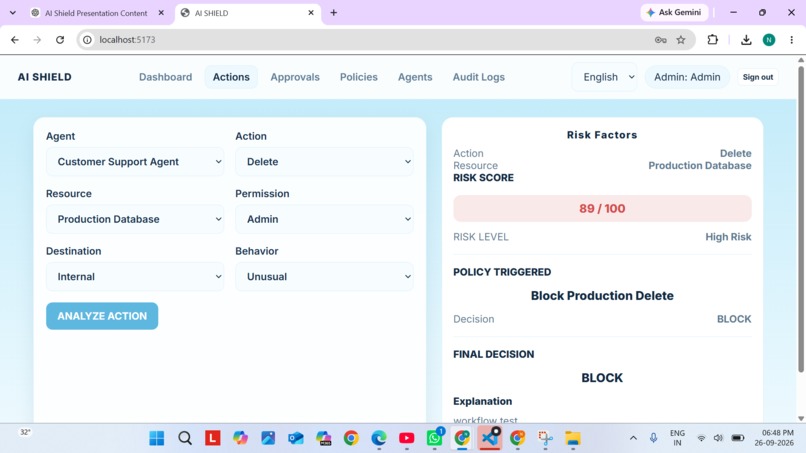Click the battery tray icon
The width and height of the screenshot is (806, 453).
click(738, 438)
